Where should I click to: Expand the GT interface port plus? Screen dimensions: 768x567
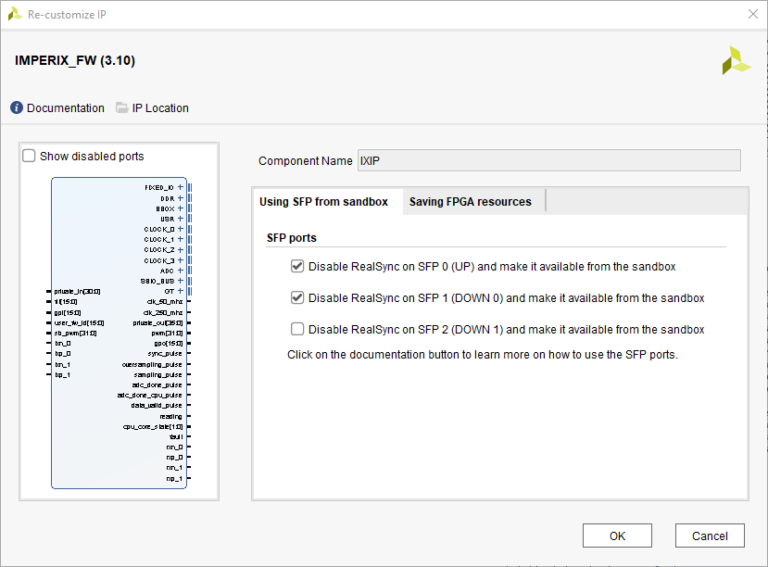pyautogui.click(x=180, y=291)
